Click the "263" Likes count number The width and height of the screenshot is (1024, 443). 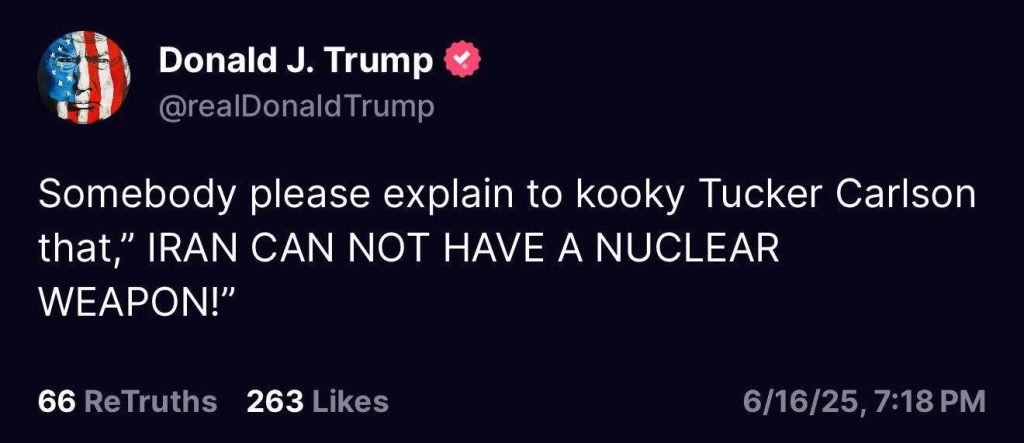point(274,401)
